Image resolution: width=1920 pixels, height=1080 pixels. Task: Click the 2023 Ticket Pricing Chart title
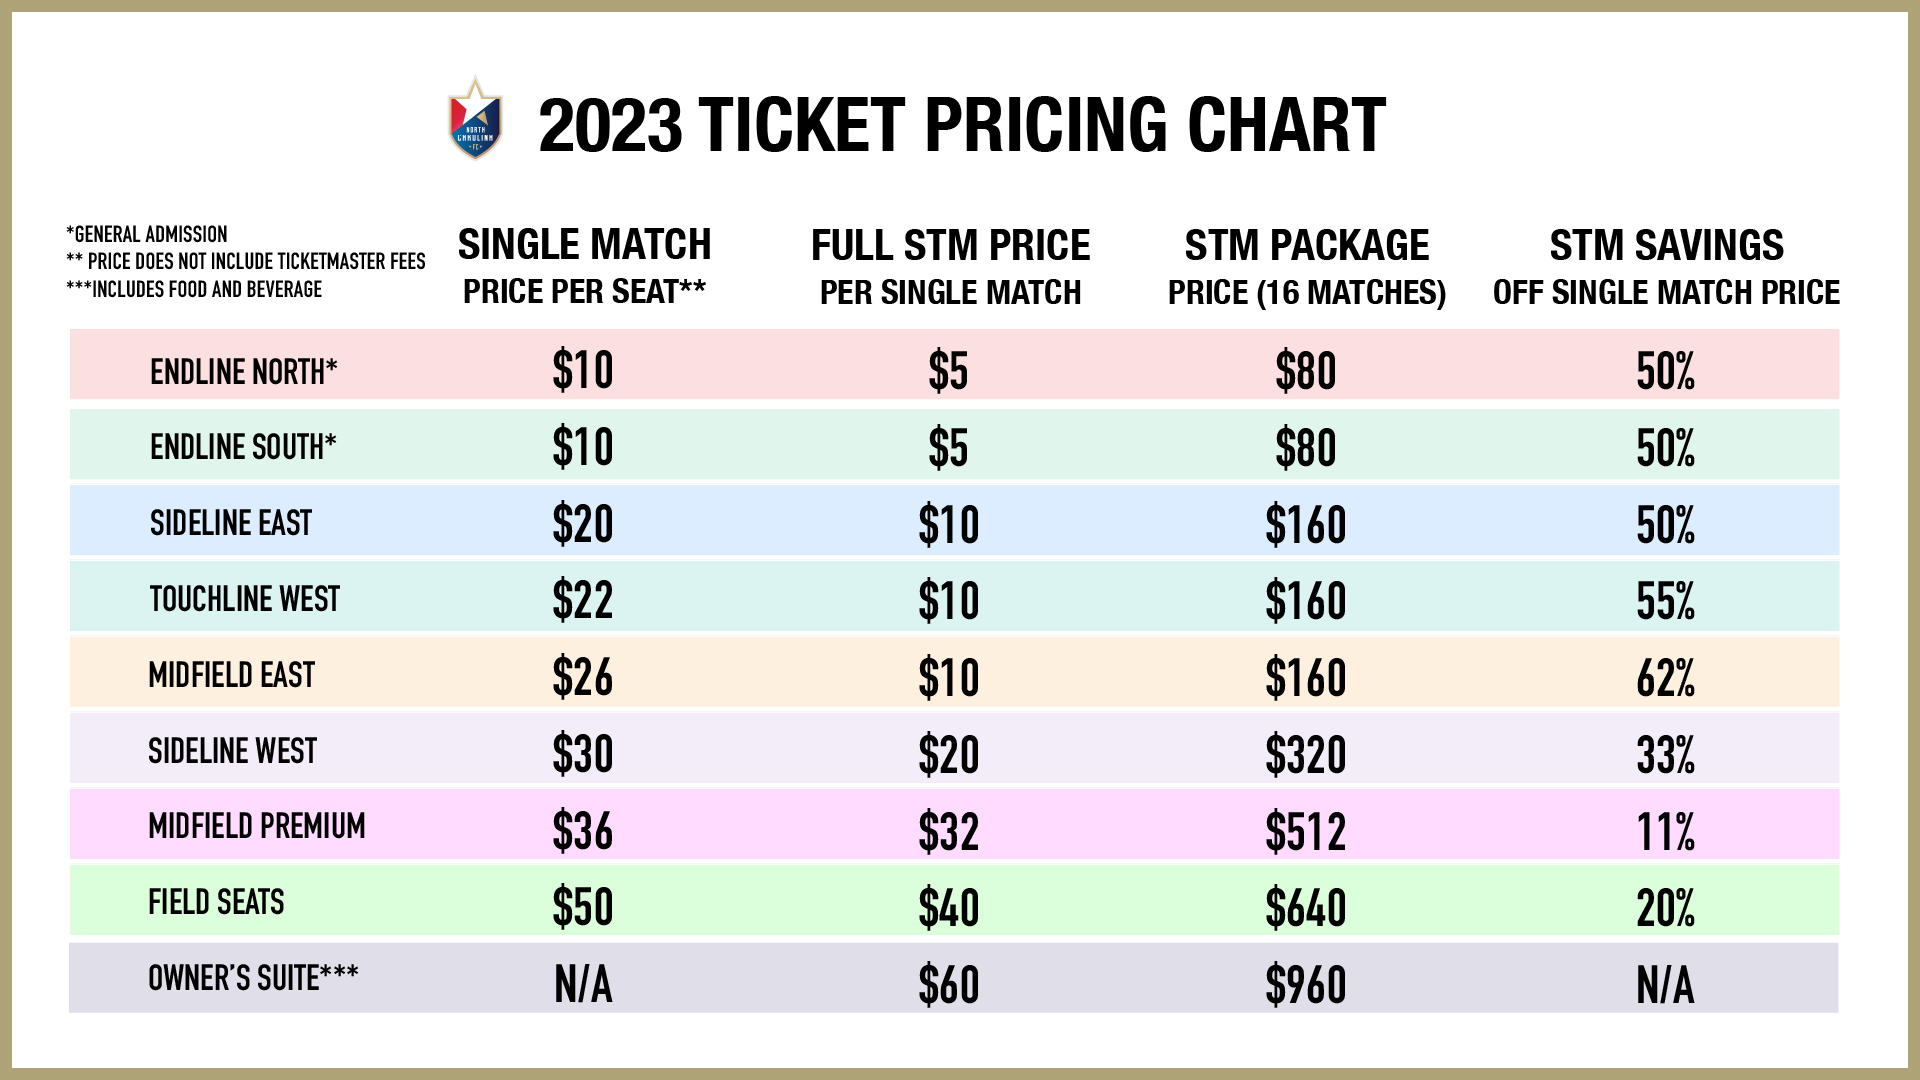tap(962, 126)
